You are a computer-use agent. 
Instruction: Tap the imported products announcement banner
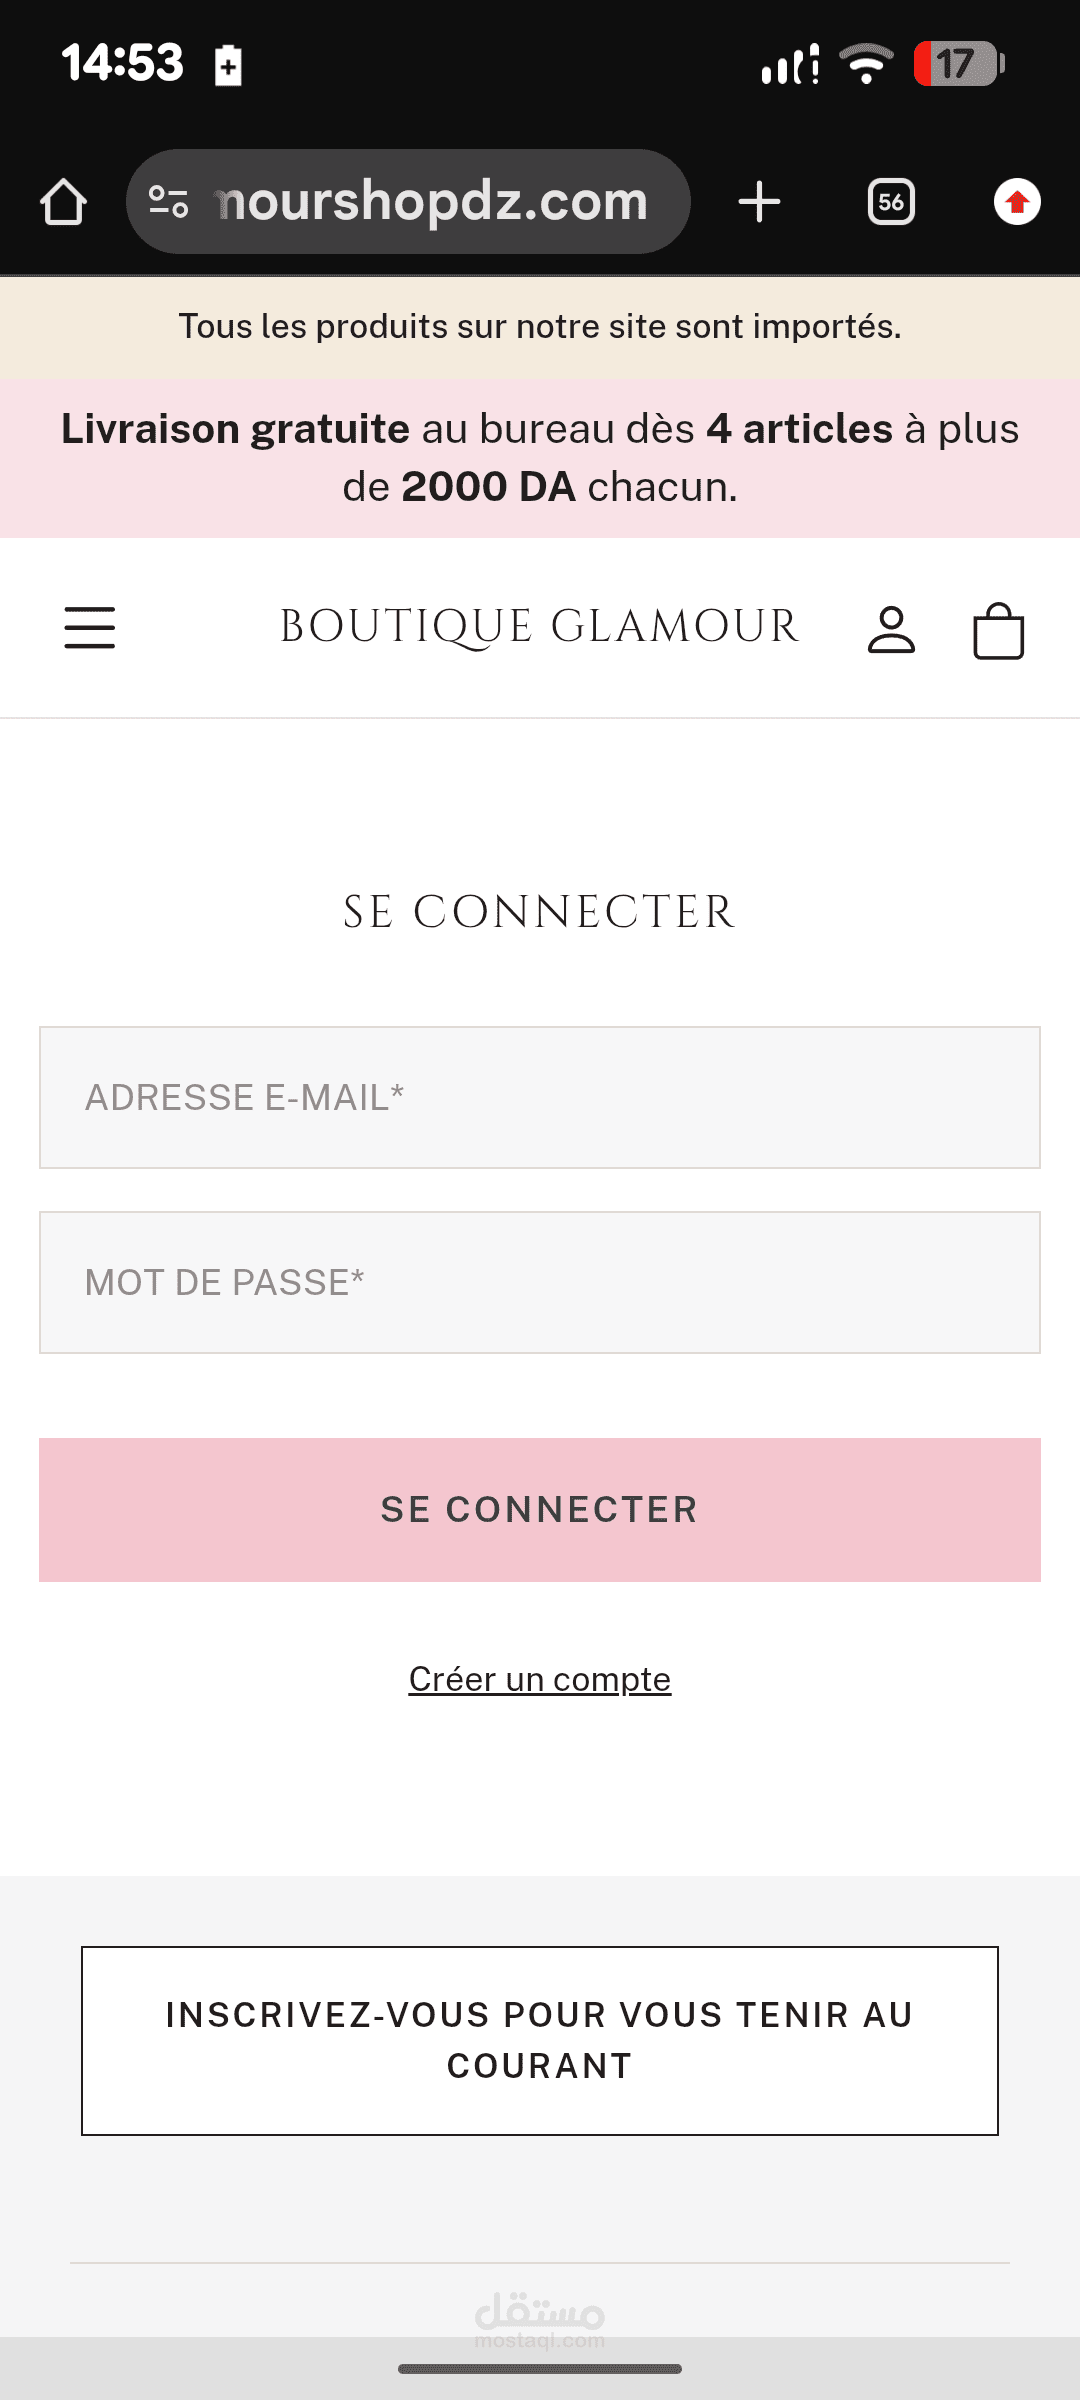click(x=540, y=327)
